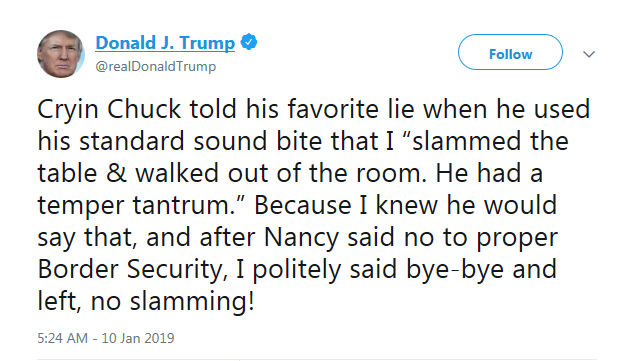View the circular profile avatar photo
633x361 pixels.
(x=61, y=54)
